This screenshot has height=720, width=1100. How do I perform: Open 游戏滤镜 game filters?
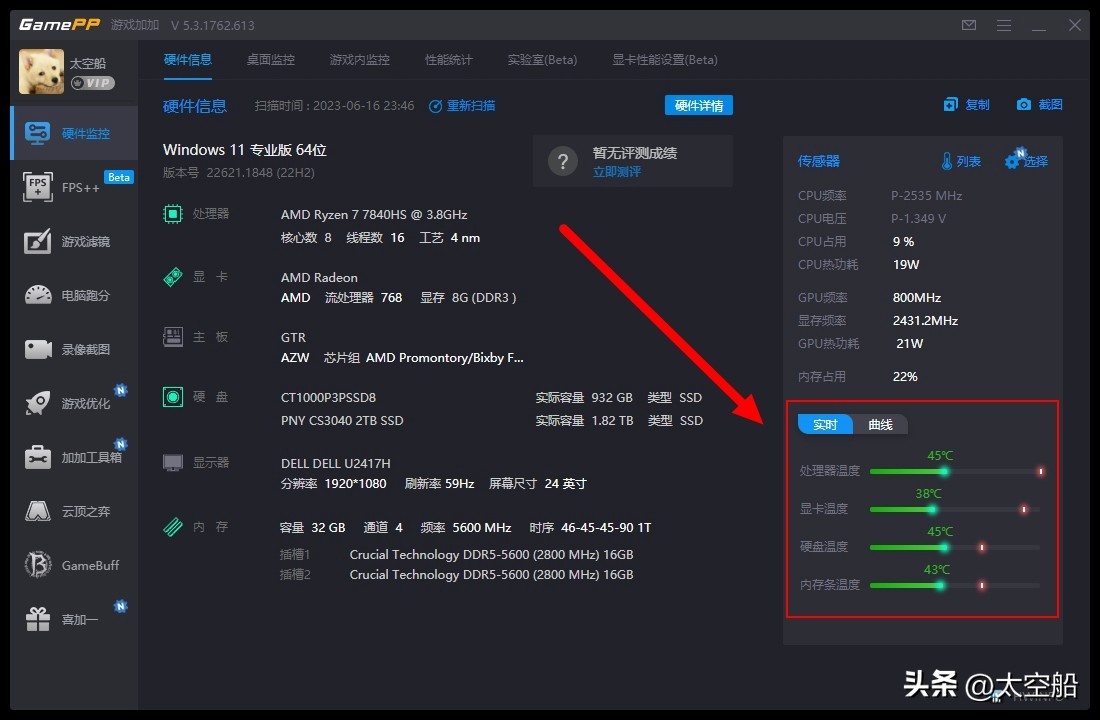click(x=75, y=241)
